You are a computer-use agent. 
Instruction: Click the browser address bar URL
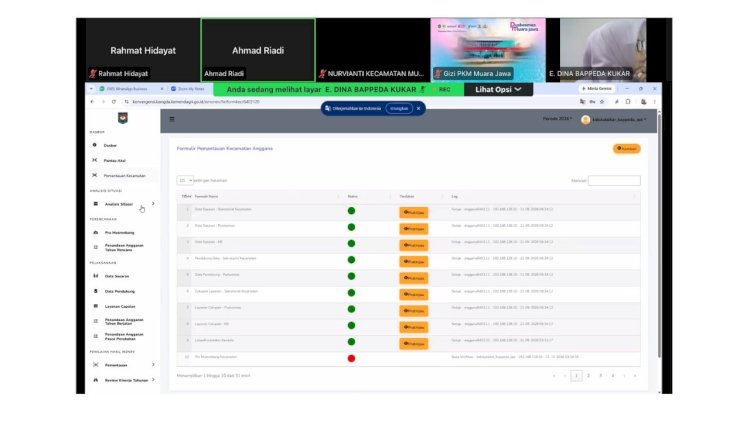(196, 102)
